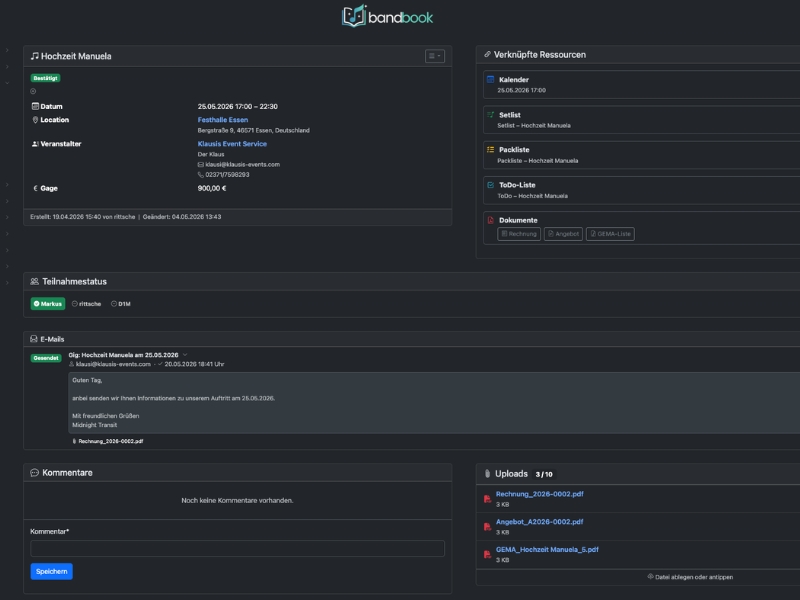This screenshot has height=600, width=800.
Task: Open the GEMA-Liste document button
Action: click(610, 234)
